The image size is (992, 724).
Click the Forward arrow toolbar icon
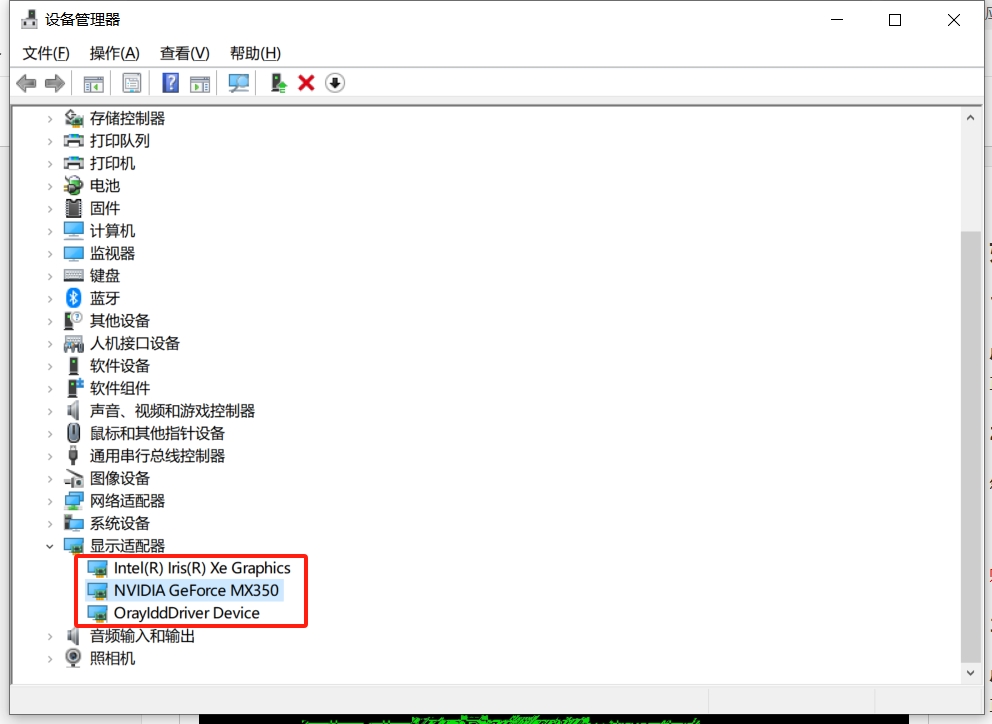point(55,83)
